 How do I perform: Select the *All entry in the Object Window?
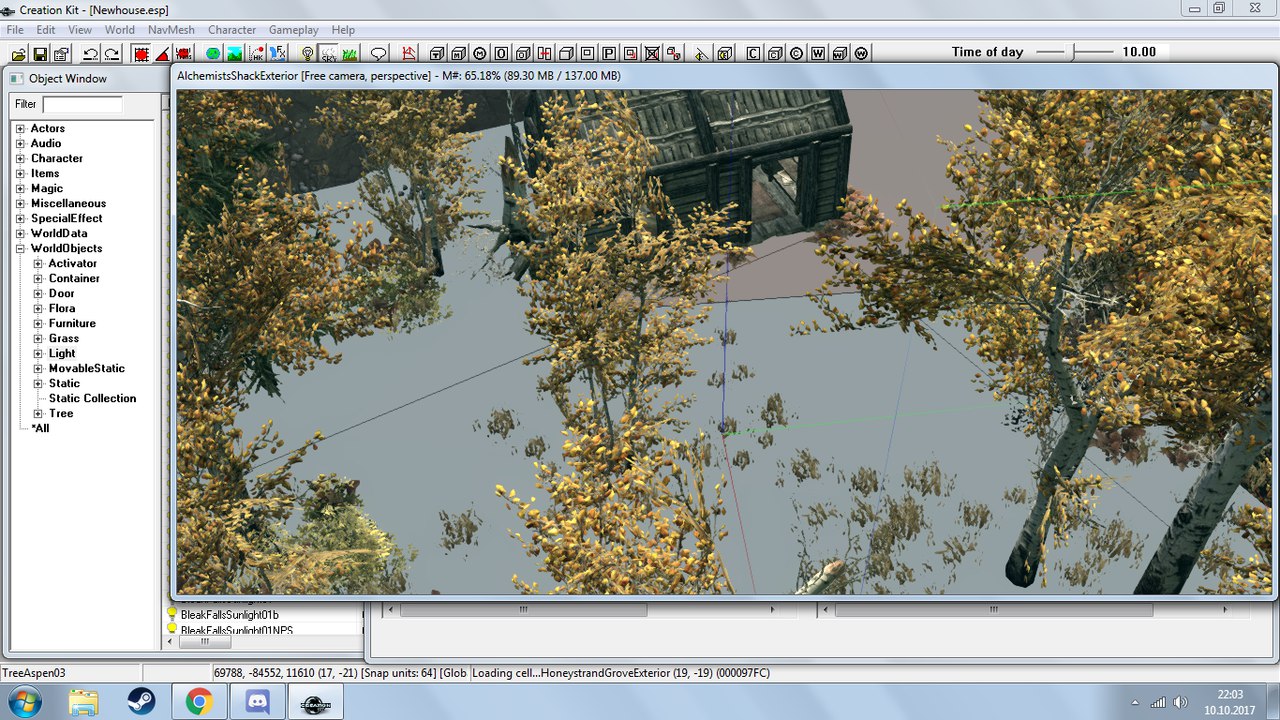[40, 428]
